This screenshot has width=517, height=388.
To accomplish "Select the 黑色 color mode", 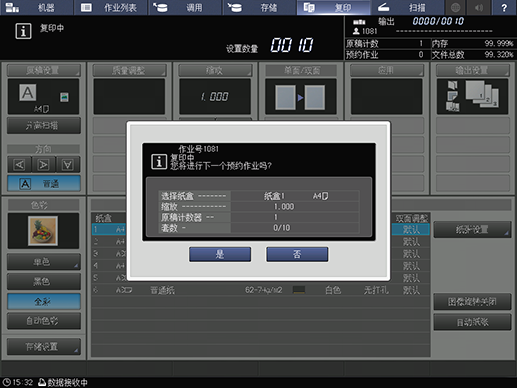I will 43,282.
